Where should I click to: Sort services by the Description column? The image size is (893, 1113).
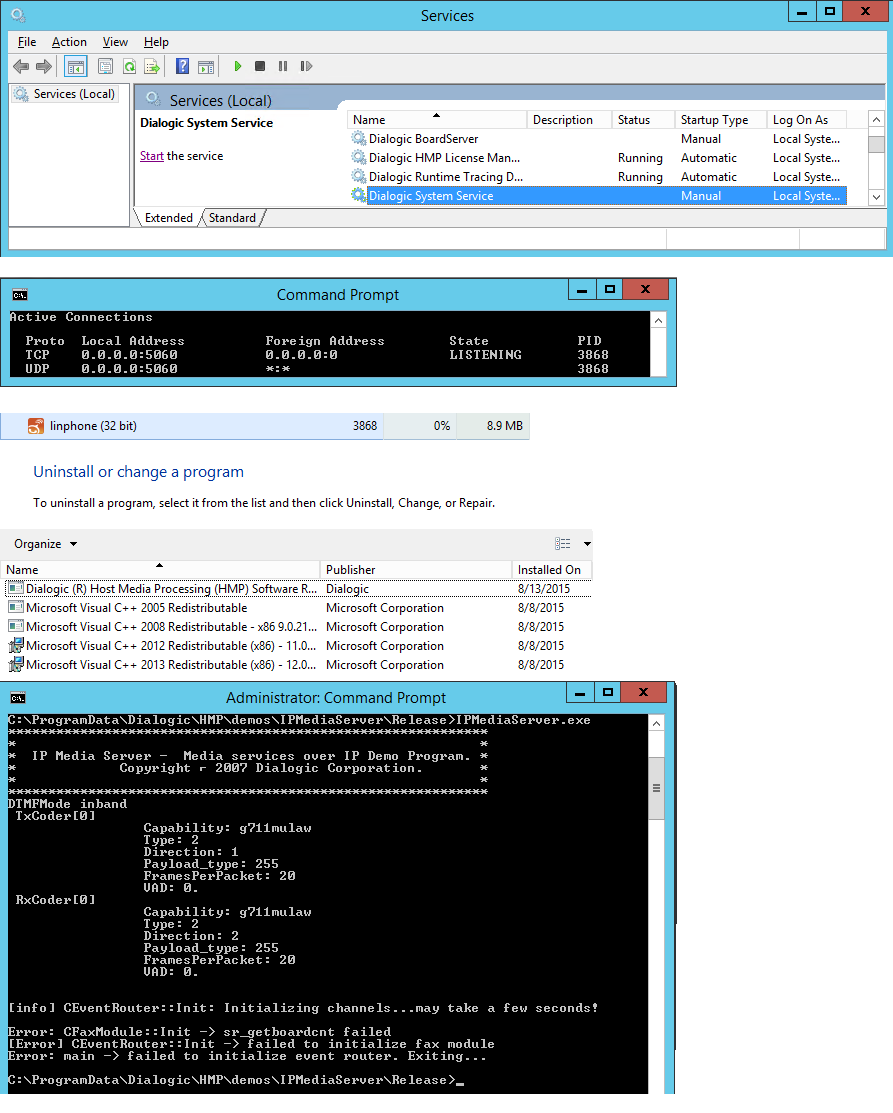coord(569,120)
